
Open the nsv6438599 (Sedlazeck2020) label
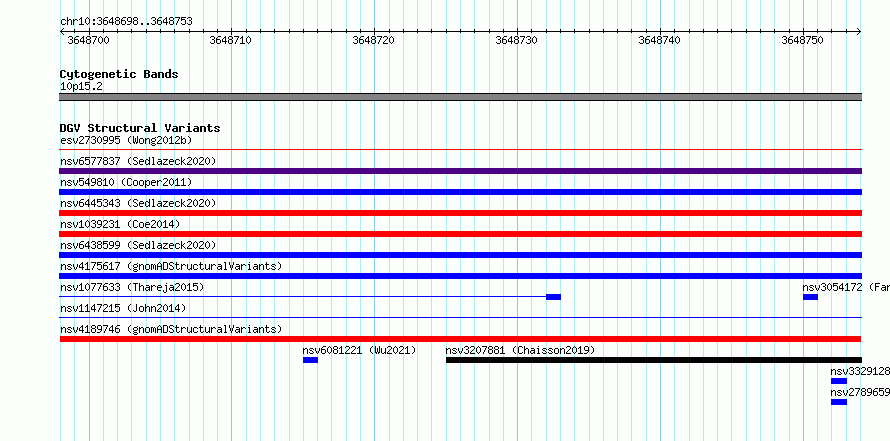138,245
